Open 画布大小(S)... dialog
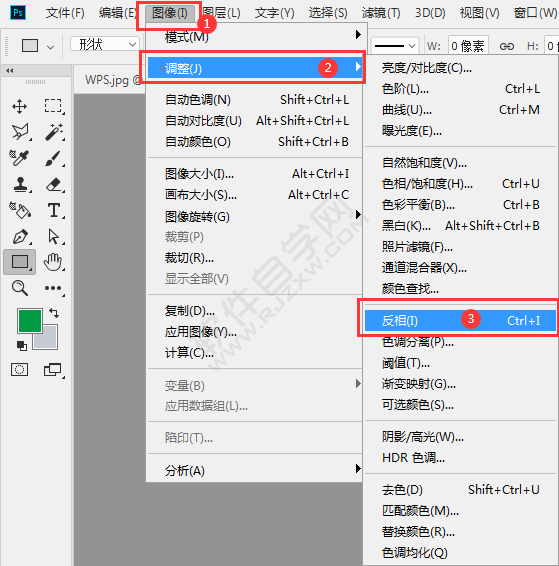Screen dimensions: 559x566 (x=255, y=195)
